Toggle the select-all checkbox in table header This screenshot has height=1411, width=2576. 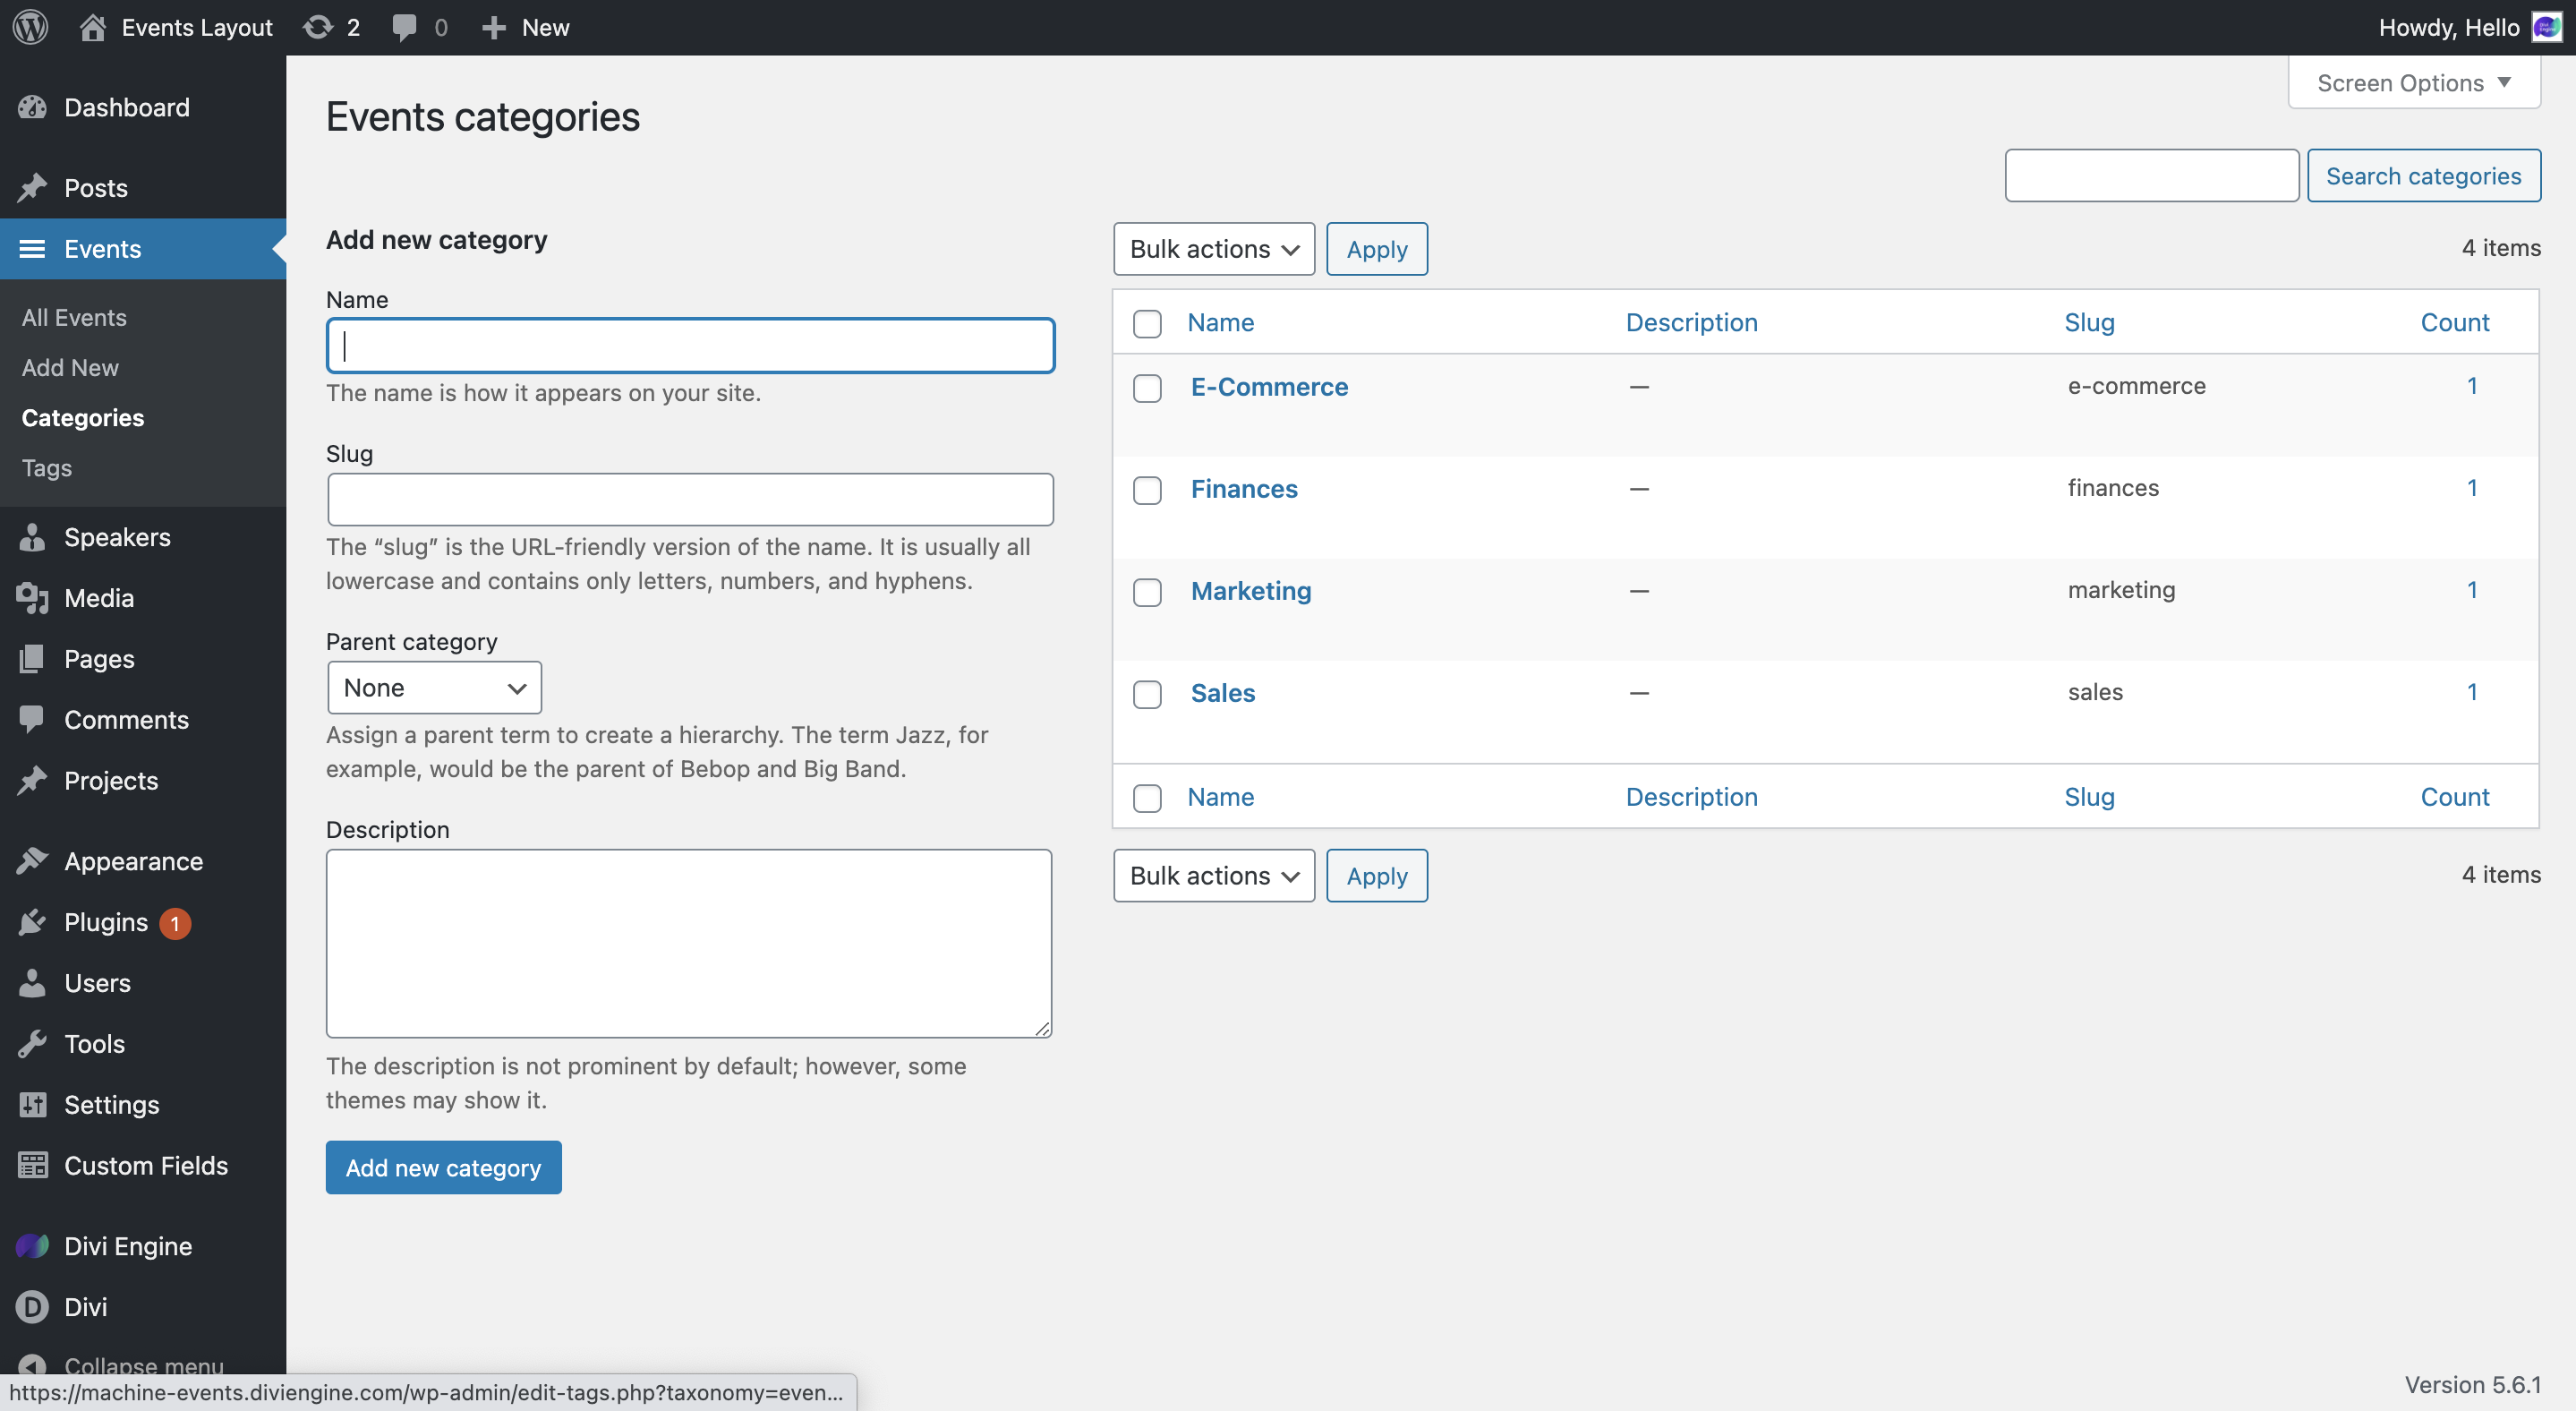coord(1147,323)
